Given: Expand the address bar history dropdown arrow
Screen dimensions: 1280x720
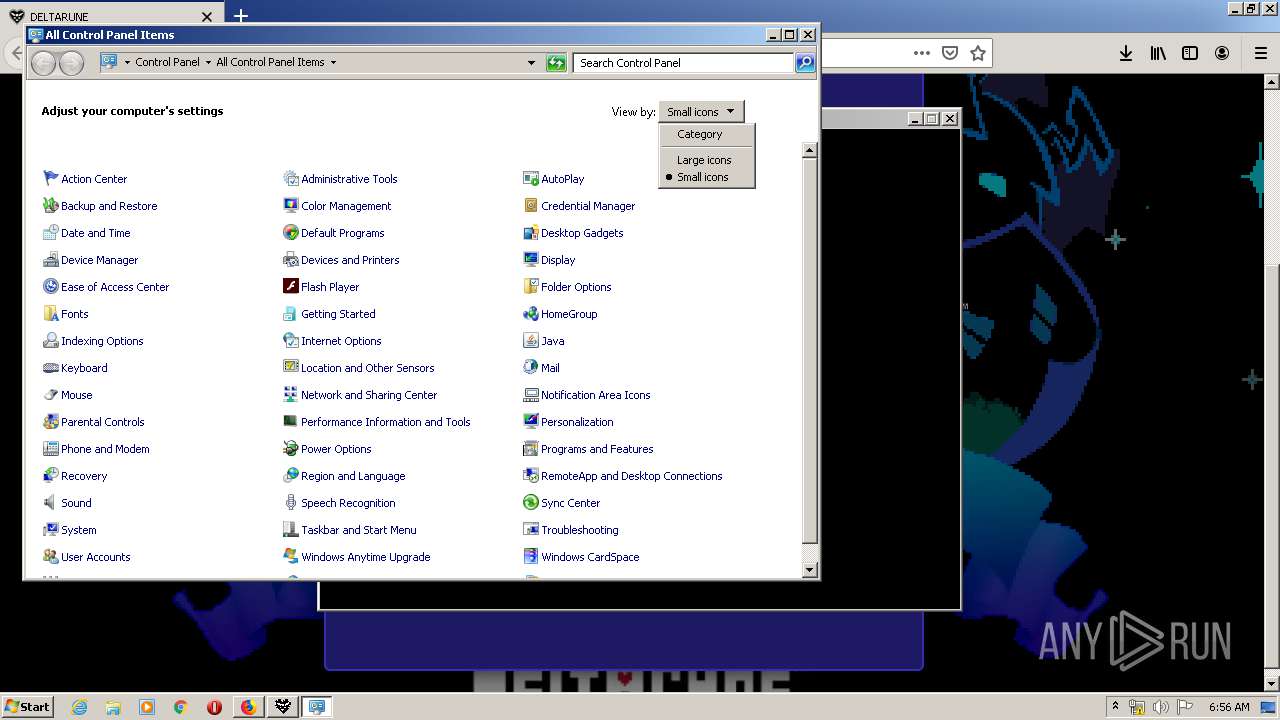Looking at the screenshot, I should click(531, 62).
